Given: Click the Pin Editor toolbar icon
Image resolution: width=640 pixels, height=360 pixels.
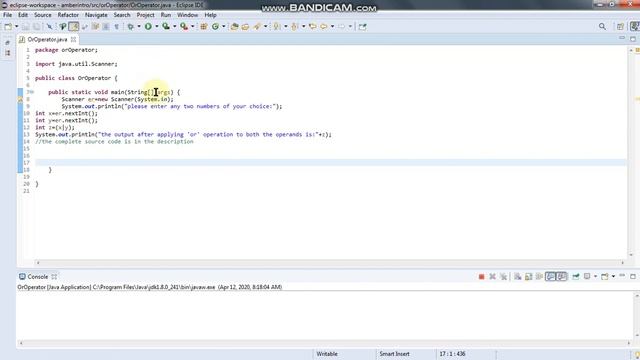Looking at the screenshot, I should [362, 27].
